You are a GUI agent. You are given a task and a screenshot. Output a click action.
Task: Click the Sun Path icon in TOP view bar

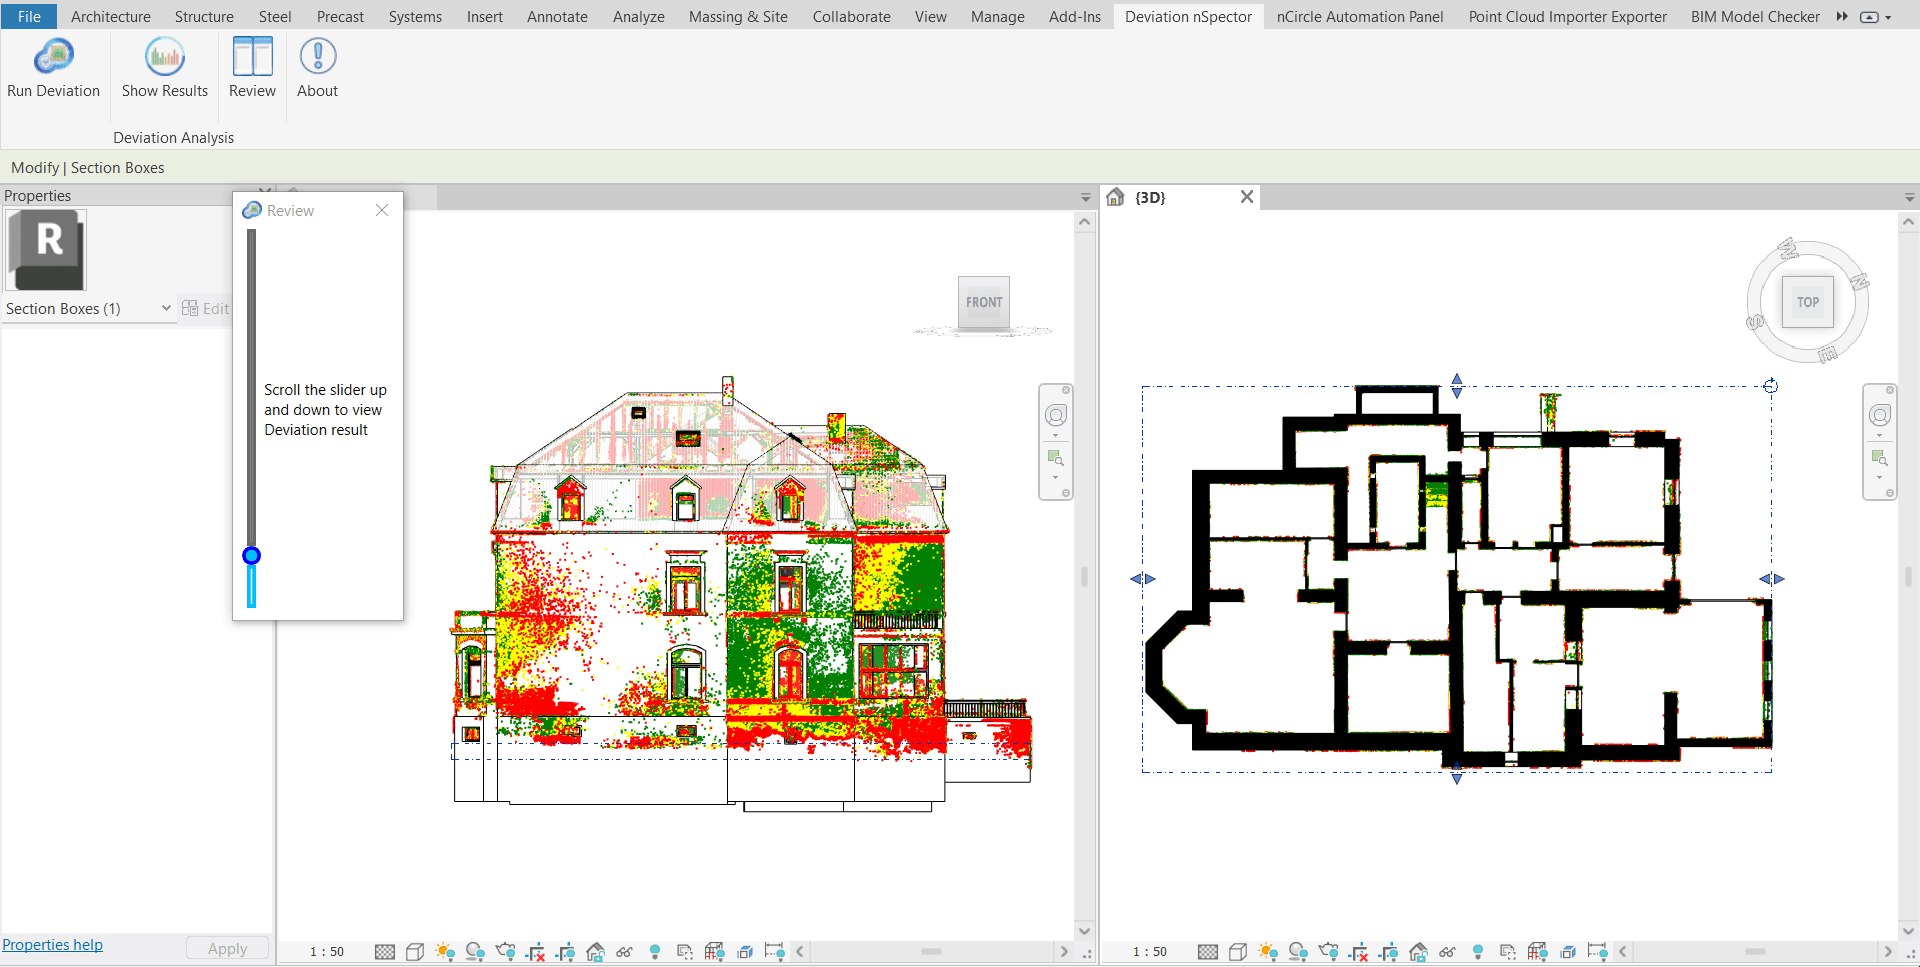click(1268, 952)
